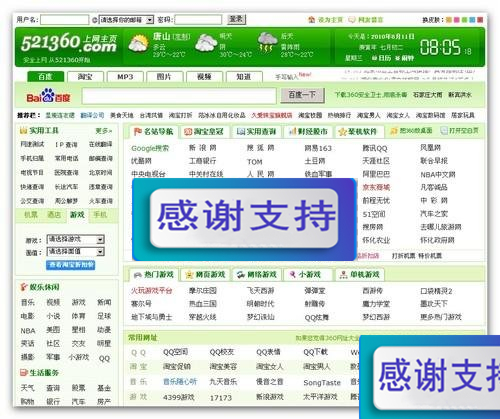Click the gamepad icon on 热门游戏
Image resolution: width=500 pixels, height=419 pixels.
pos(137,275)
